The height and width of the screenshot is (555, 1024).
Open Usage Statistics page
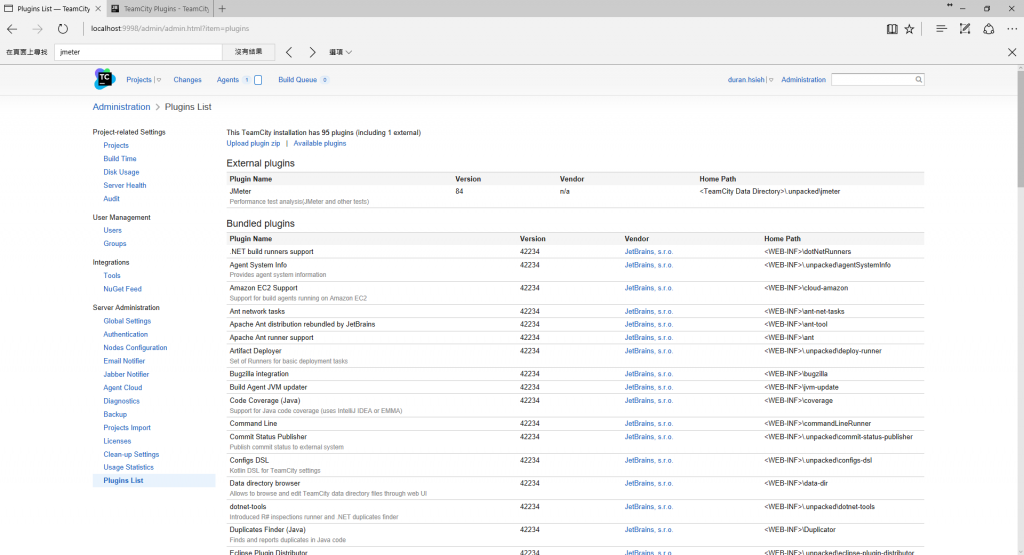coord(129,468)
